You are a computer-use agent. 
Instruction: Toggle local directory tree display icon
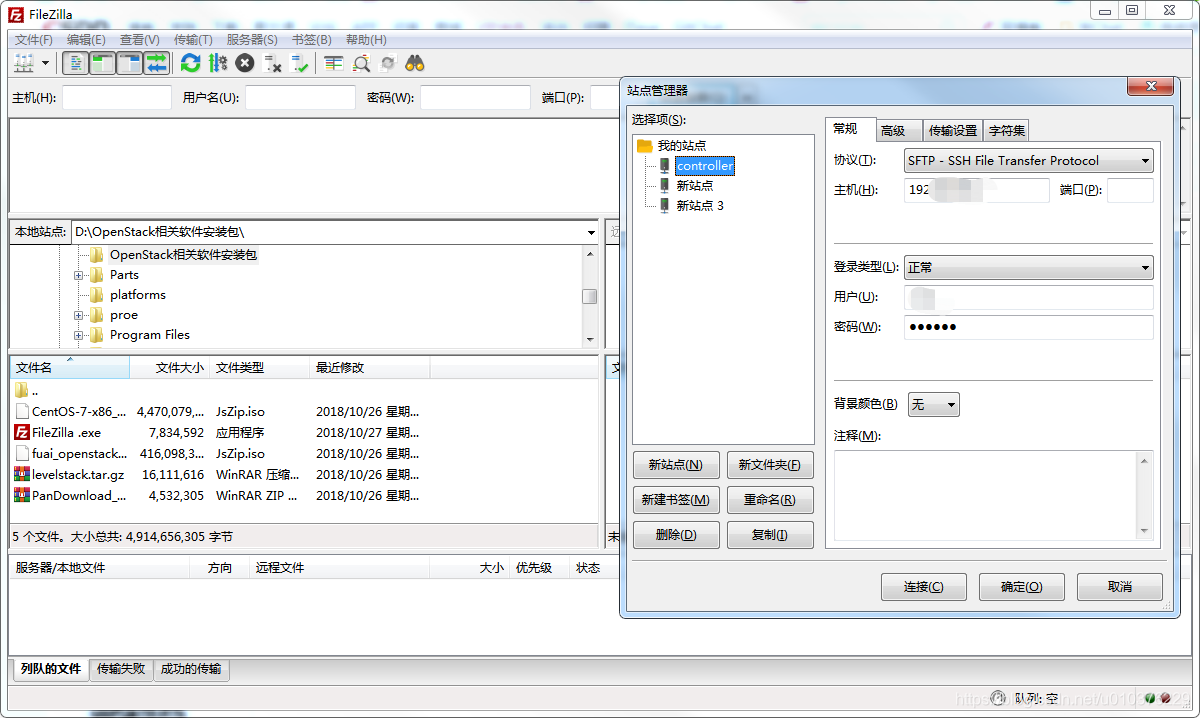coord(102,63)
